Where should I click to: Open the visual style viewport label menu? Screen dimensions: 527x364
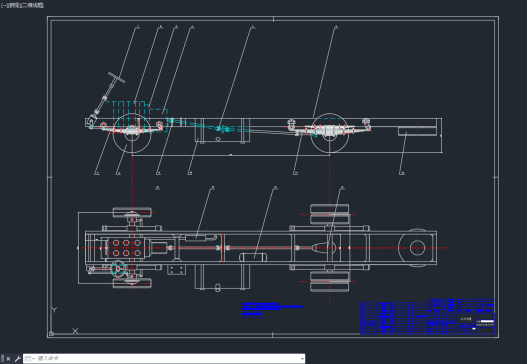pos(33,5)
